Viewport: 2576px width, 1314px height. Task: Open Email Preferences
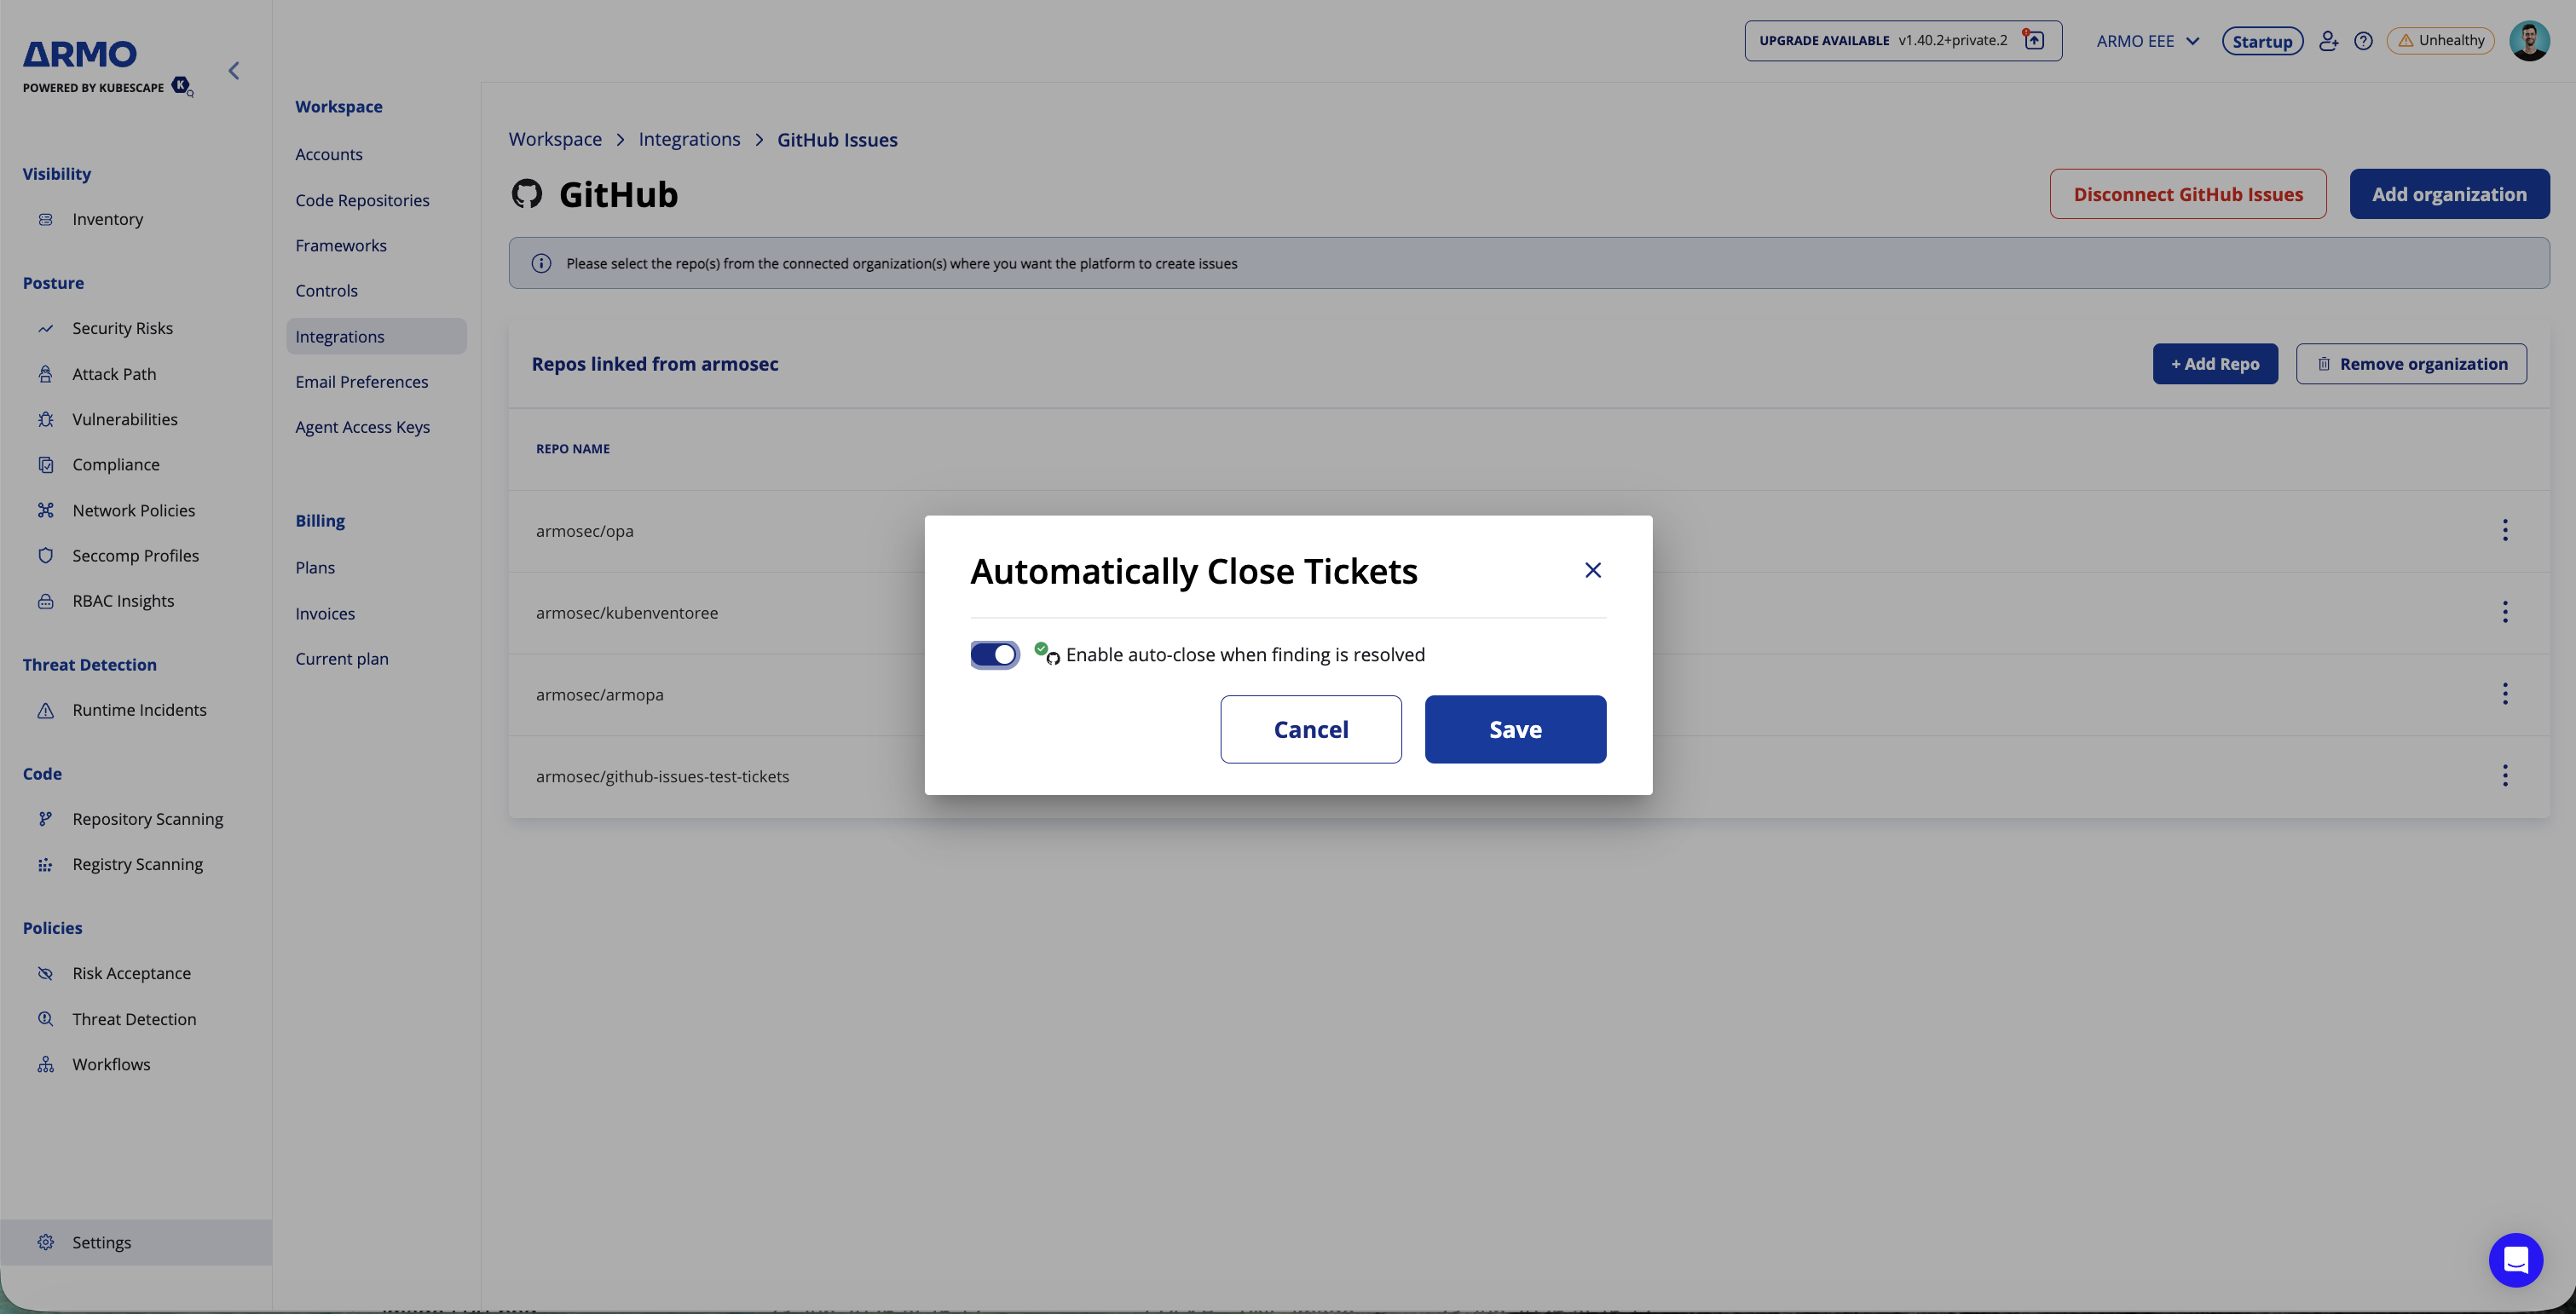(362, 381)
